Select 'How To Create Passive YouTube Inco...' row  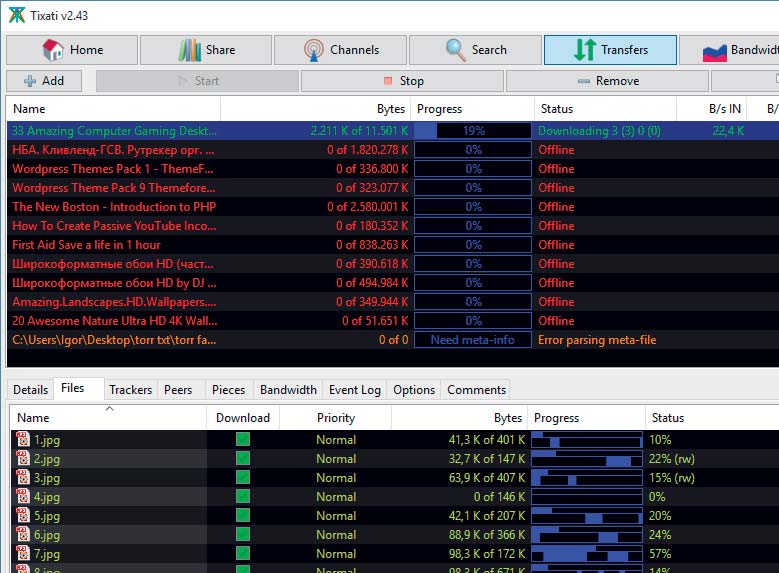tap(392, 226)
